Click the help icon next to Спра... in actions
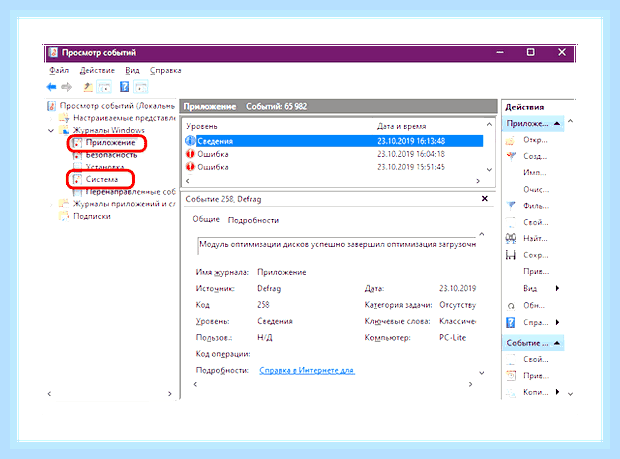 click(511, 323)
